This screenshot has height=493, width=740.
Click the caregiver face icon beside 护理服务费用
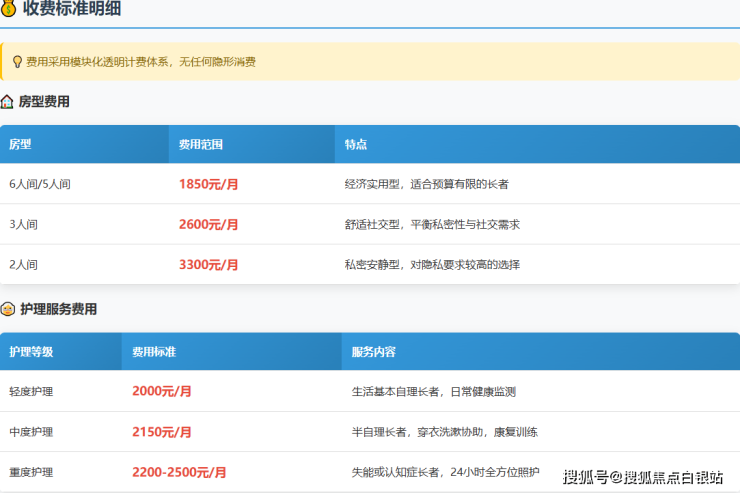pyautogui.click(x=8, y=309)
